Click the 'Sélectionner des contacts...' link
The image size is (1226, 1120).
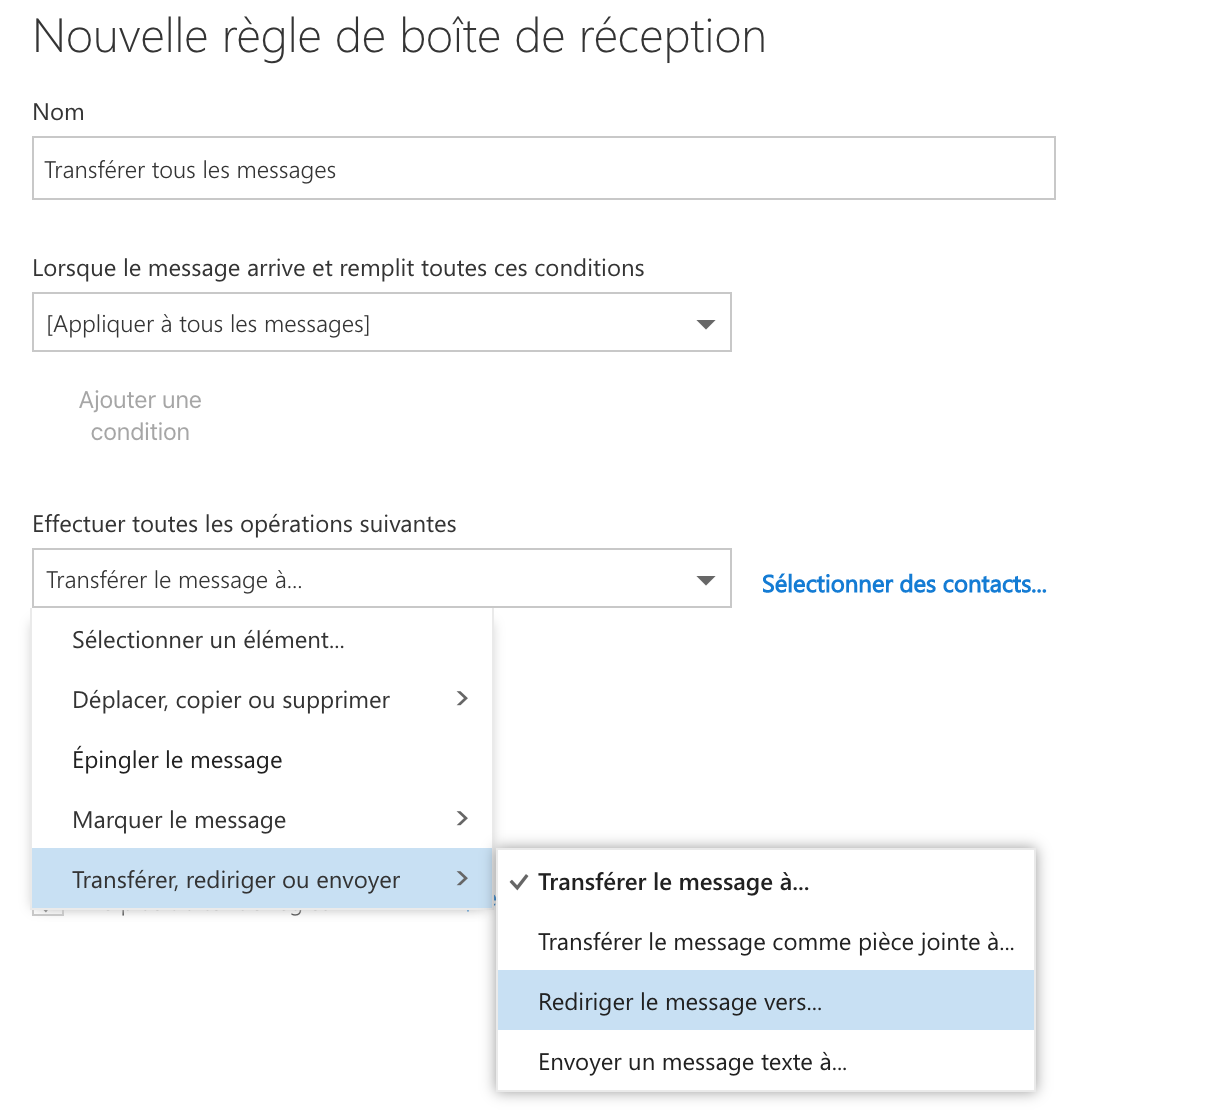pos(903,584)
